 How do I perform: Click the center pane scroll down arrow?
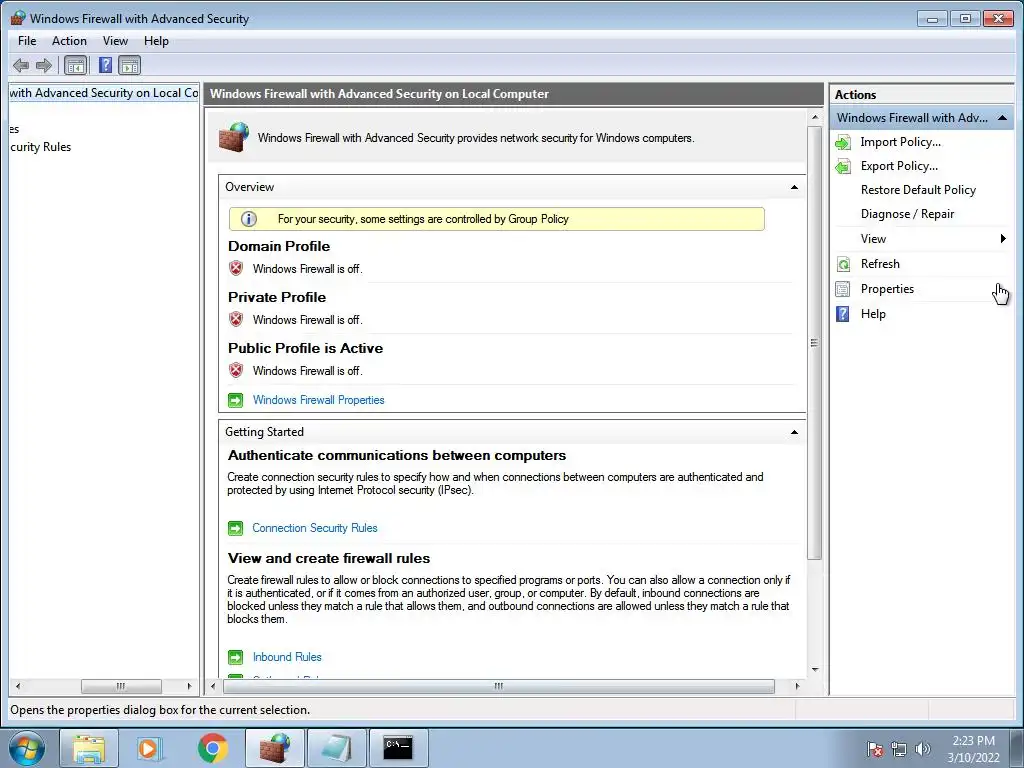814,669
